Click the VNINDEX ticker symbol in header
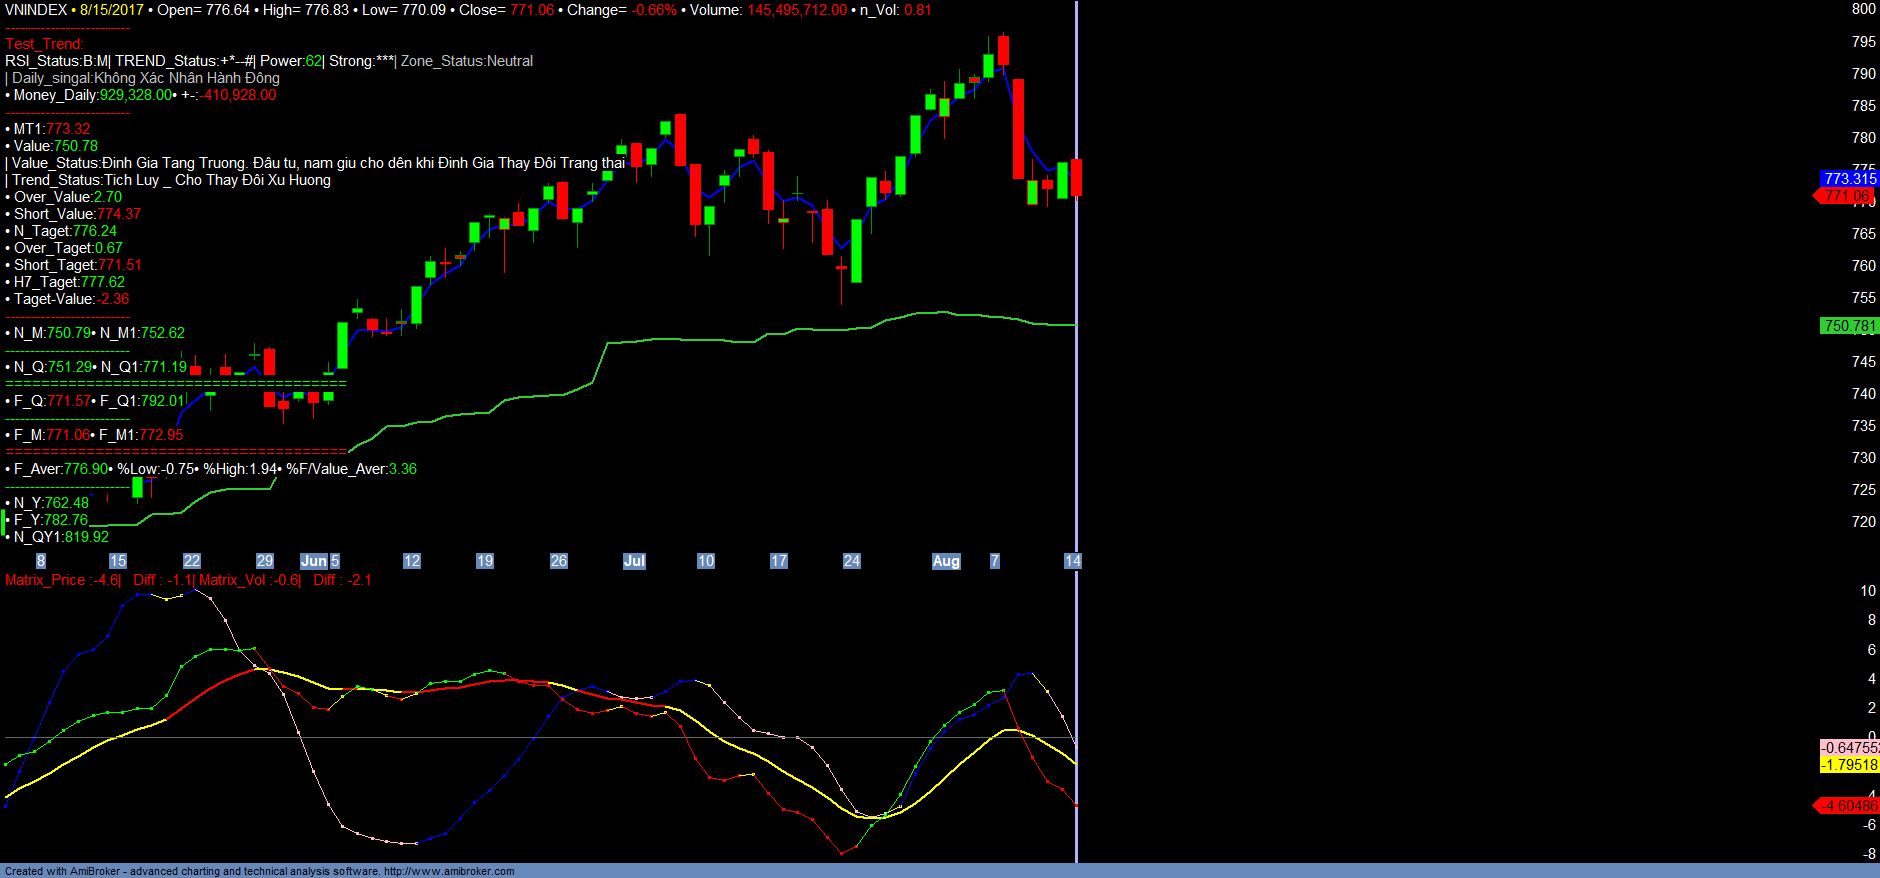 (x=36, y=10)
